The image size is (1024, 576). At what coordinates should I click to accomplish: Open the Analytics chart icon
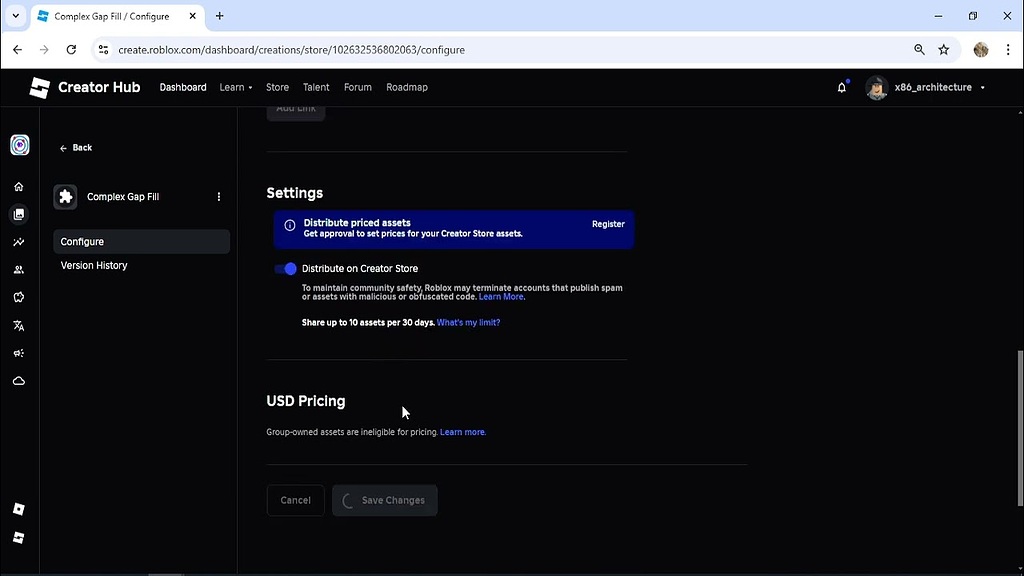(19, 241)
